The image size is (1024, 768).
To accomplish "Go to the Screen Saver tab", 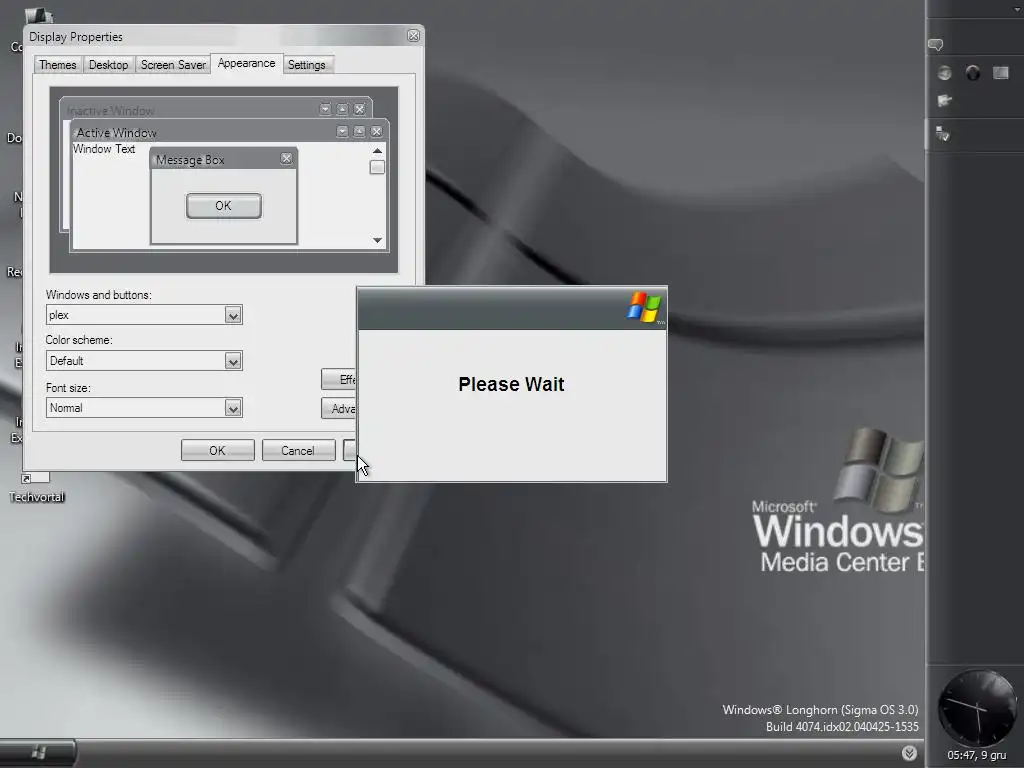I will click(173, 65).
